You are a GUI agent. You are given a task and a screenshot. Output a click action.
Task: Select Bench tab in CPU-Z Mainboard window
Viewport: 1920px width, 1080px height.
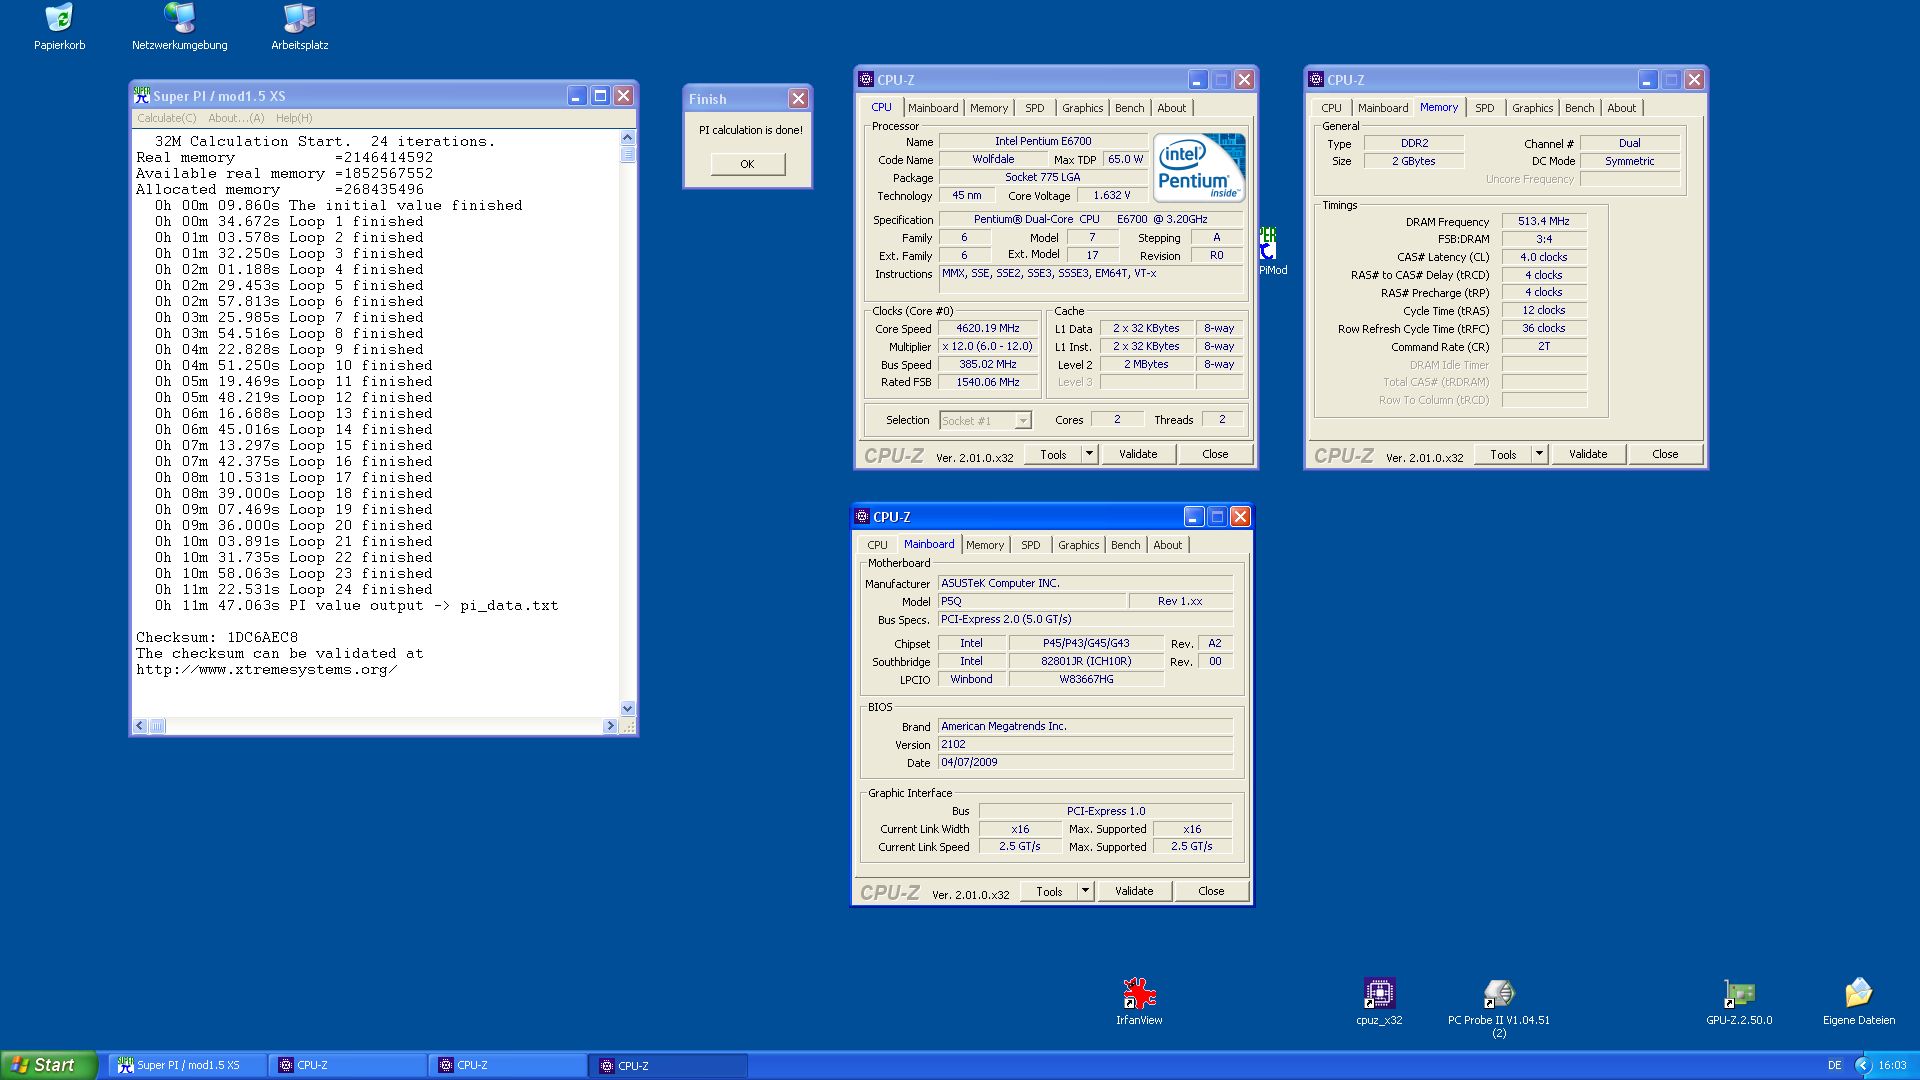pos(1125,545)
